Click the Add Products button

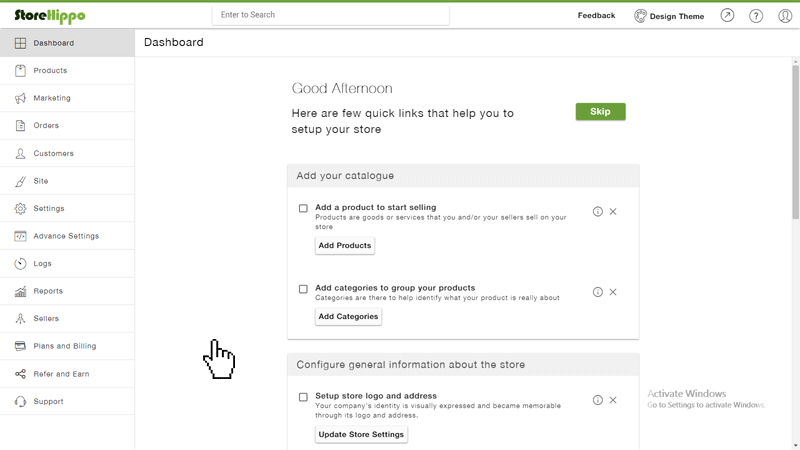(345, 245)
